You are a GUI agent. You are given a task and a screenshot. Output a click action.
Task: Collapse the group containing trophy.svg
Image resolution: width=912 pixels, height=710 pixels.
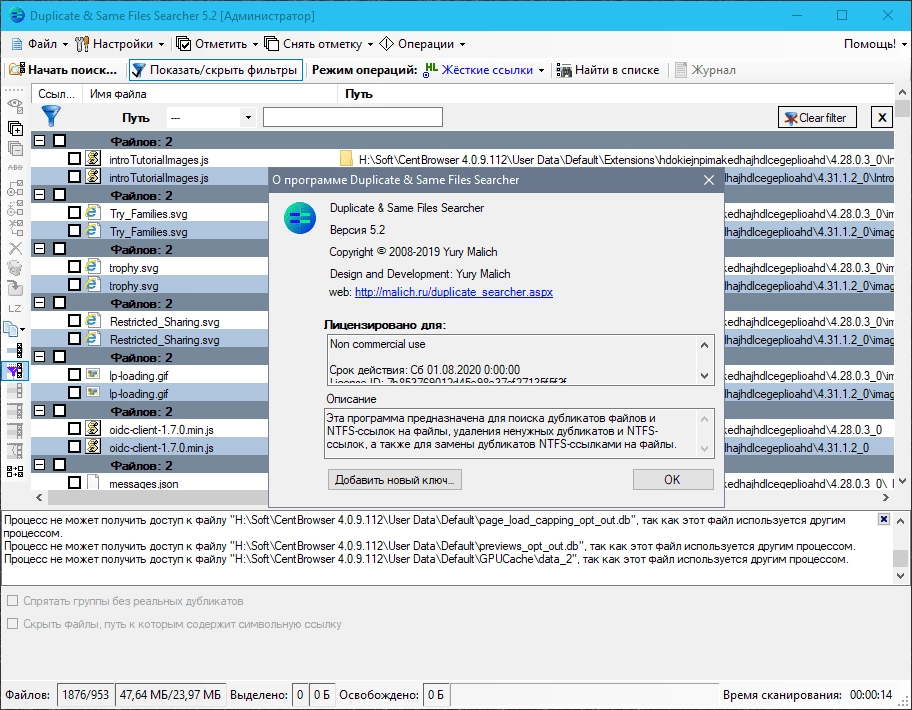click(40, 248)
